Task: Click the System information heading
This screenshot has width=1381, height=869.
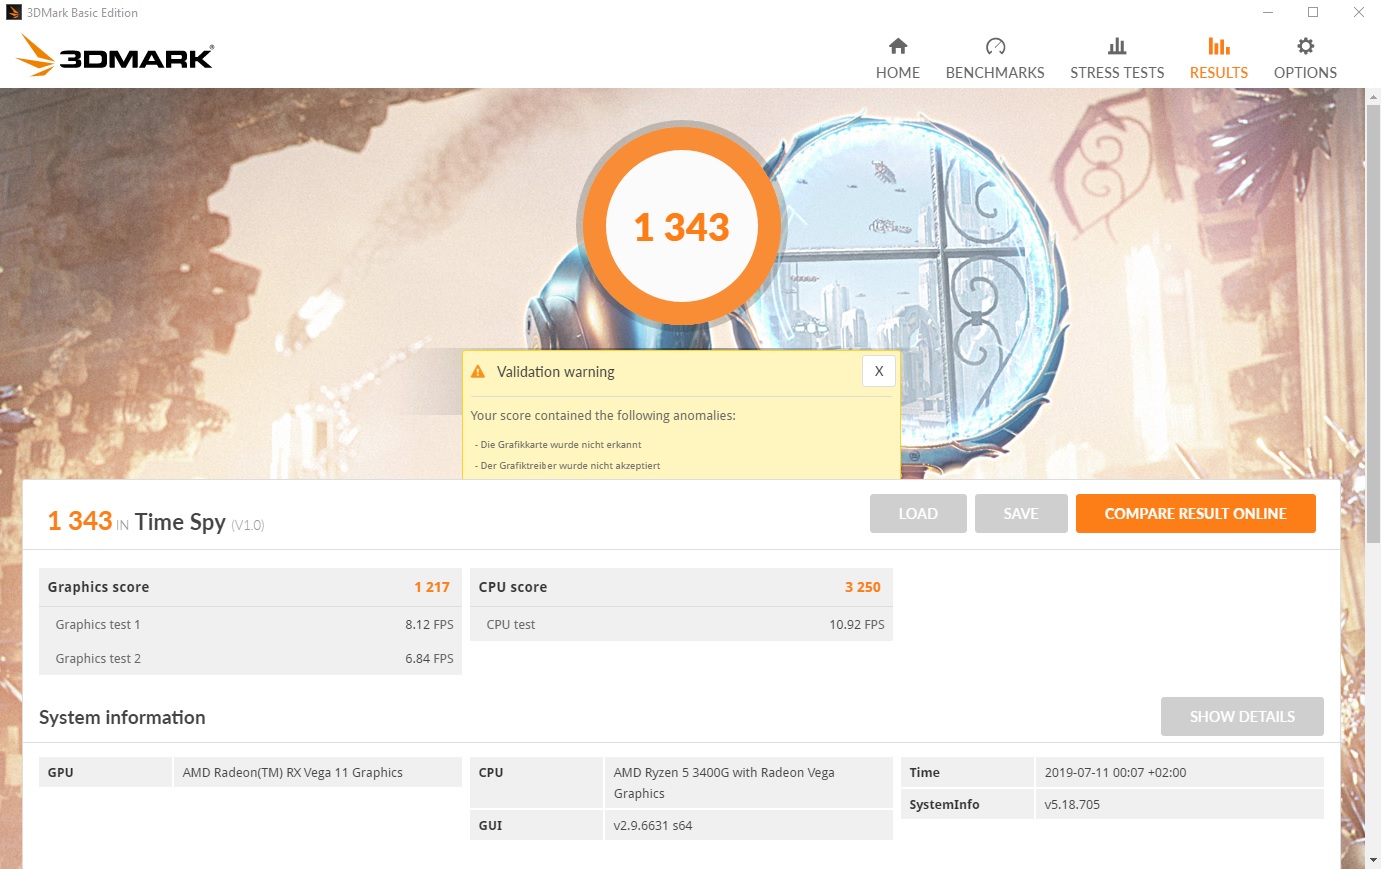Action: click(x=122, y=718)
